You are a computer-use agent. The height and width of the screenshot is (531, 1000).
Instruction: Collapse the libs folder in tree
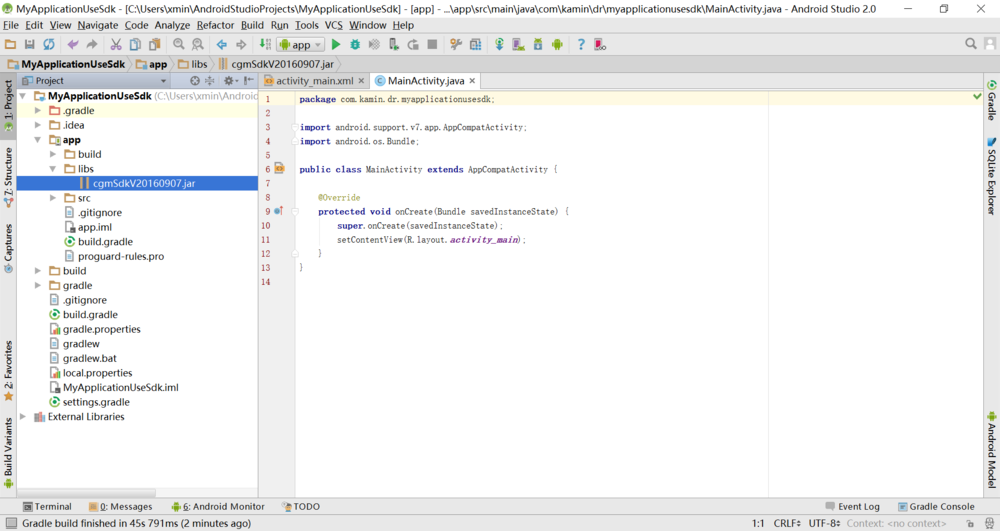(53, 169)
